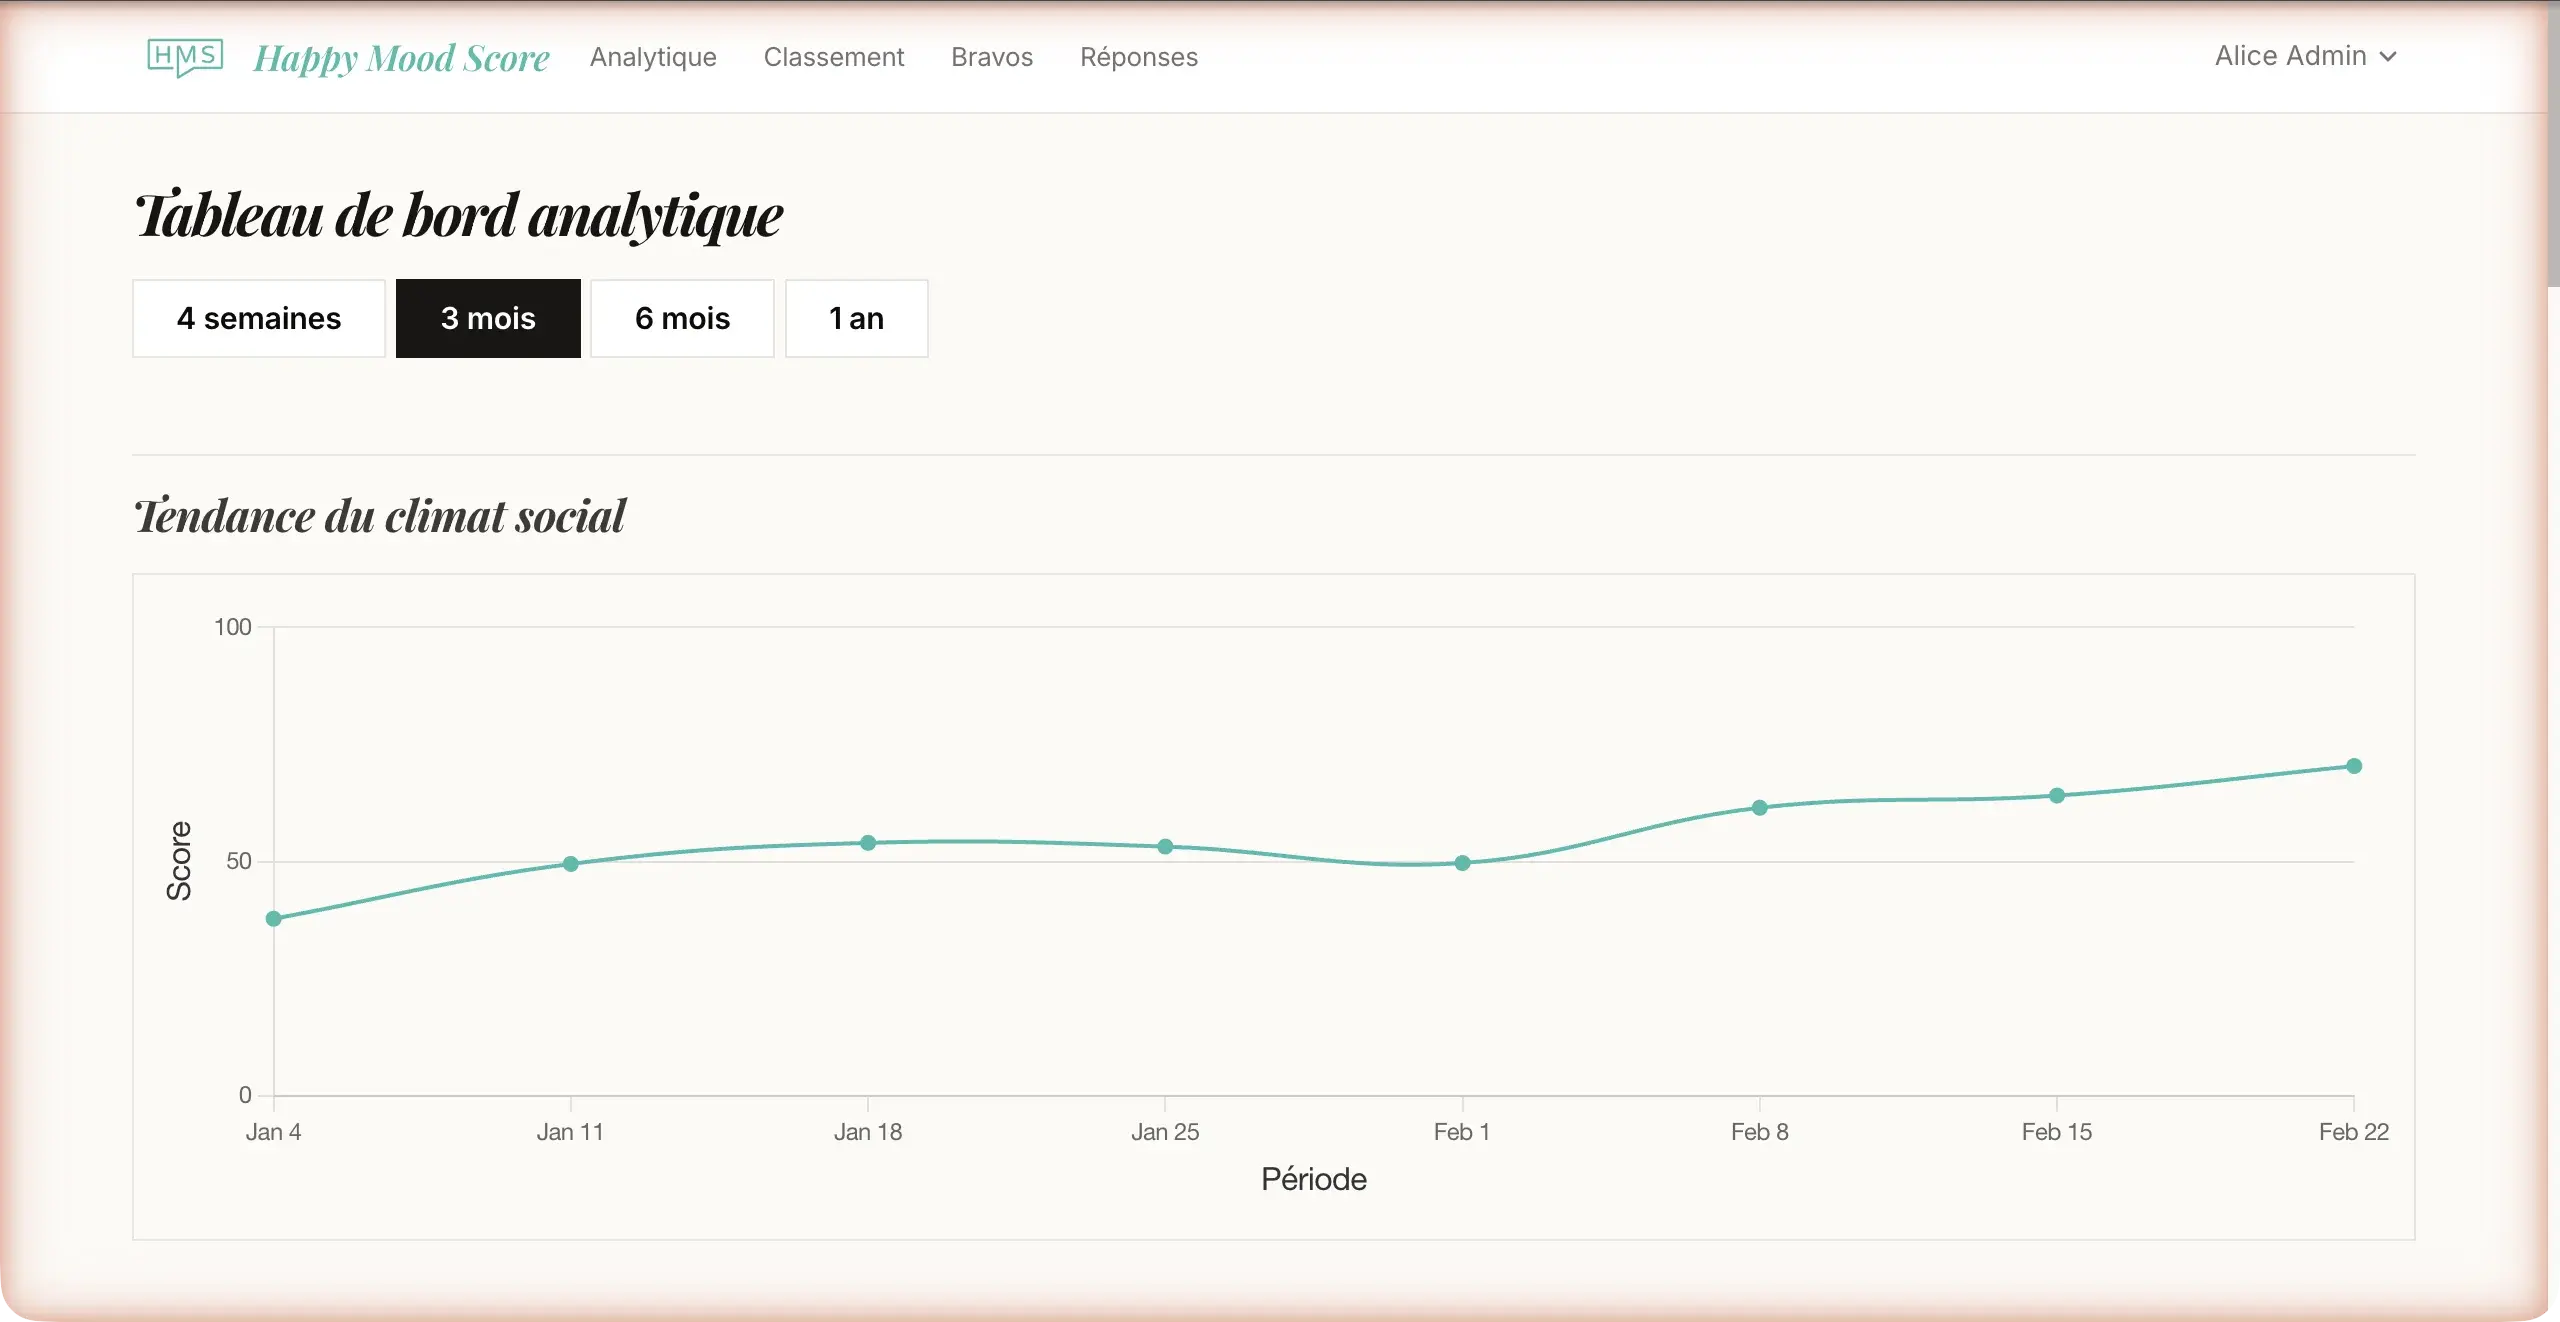Click the chevron beside Alice Admin

coord(2390,57)
